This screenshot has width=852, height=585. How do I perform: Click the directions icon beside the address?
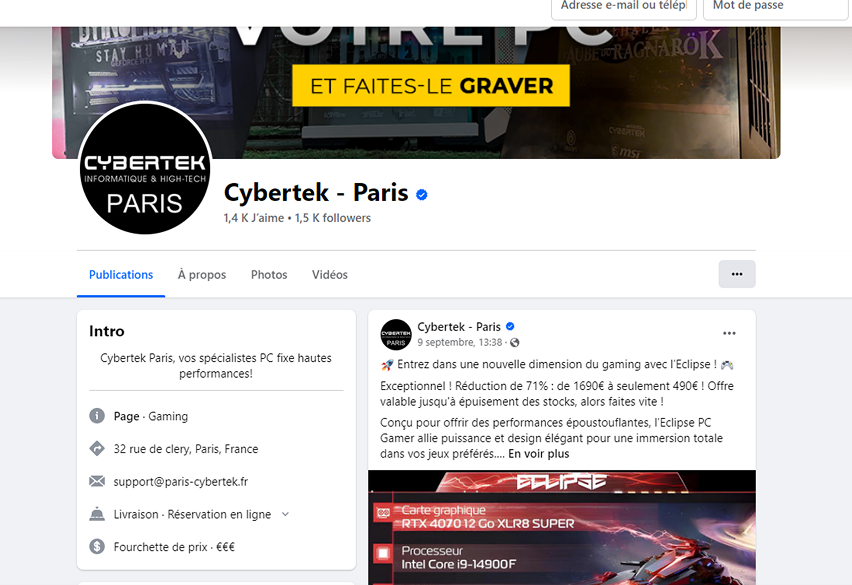97,449
